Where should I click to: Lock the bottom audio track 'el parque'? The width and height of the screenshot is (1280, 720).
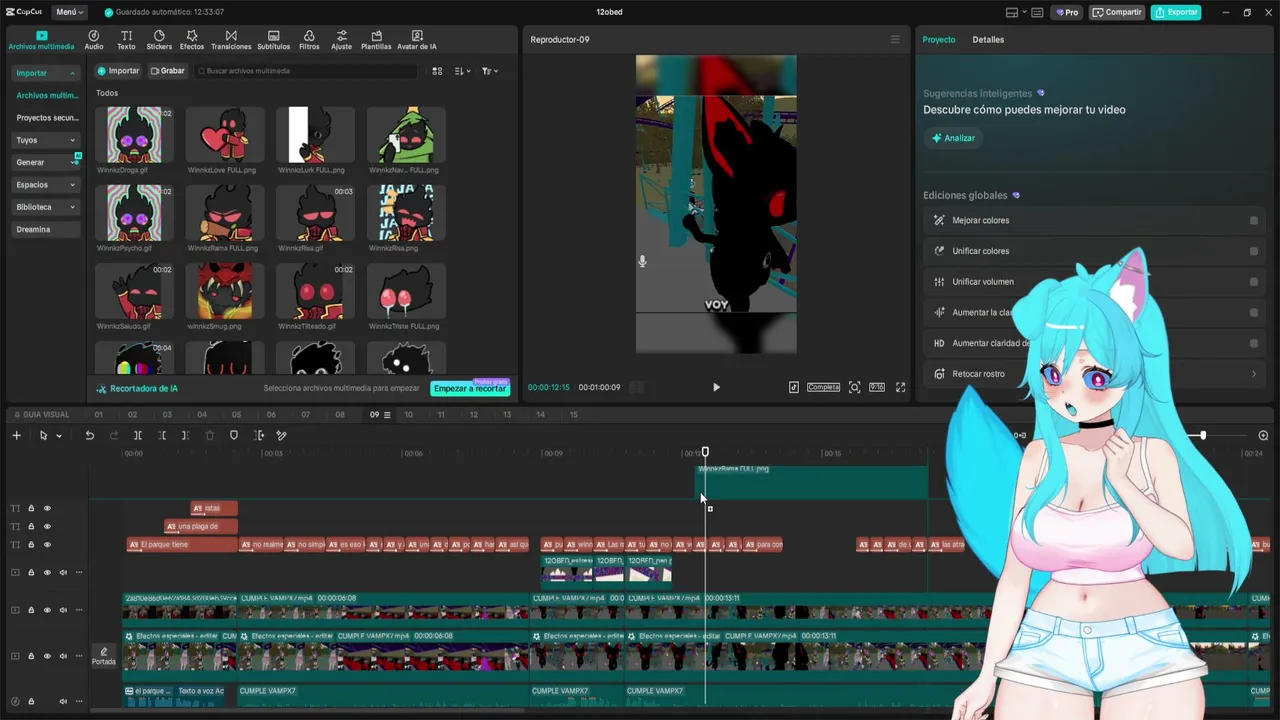point(31,701)
